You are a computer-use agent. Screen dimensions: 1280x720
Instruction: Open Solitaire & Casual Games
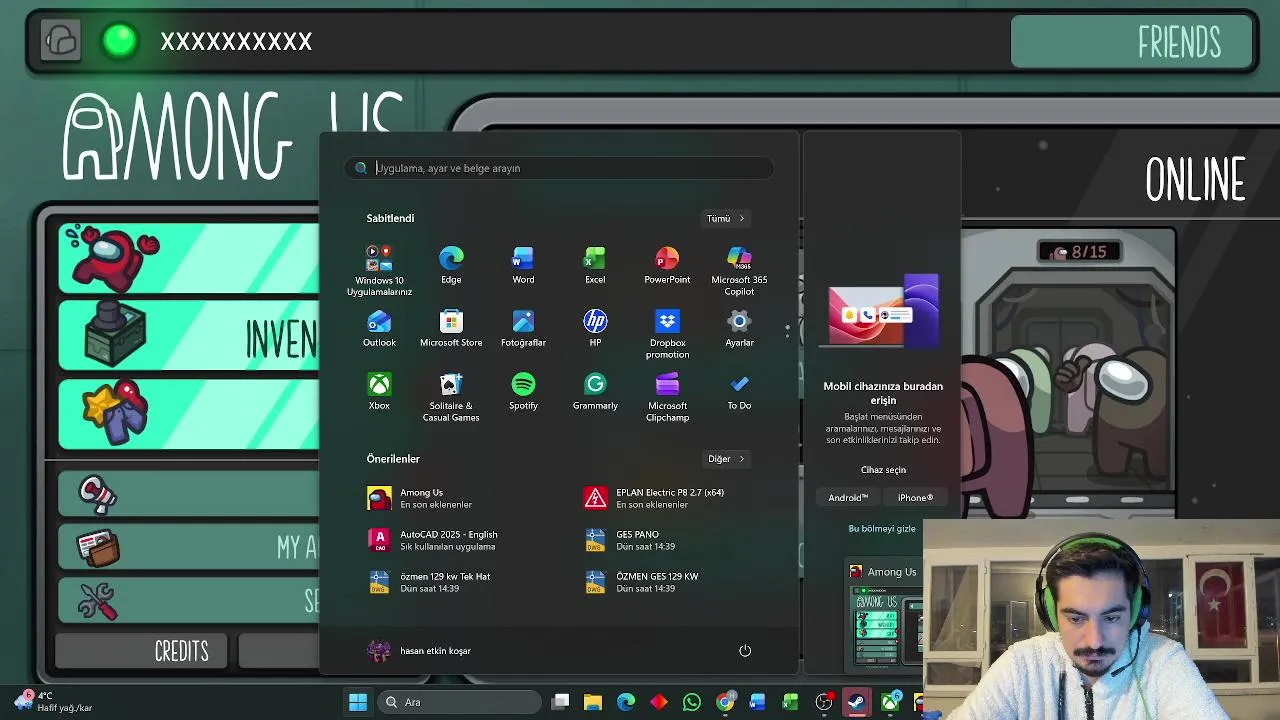[x=451, y=396]
